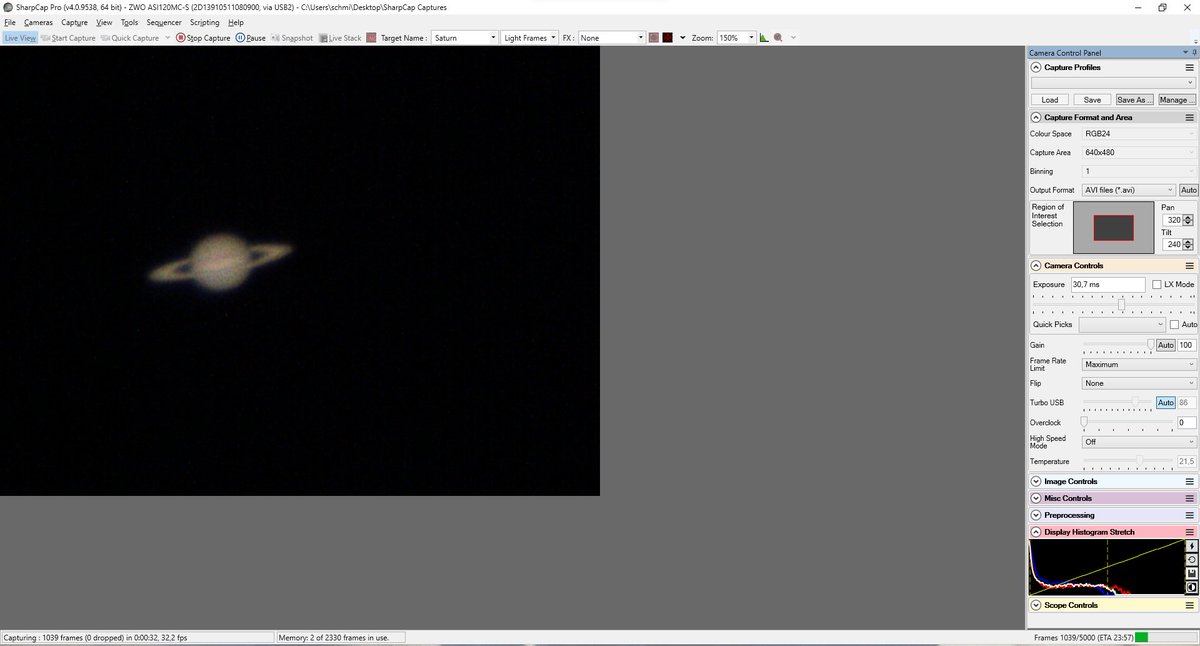Click the lightning auto-stretch histogram icon
This screenshot has width=1200, height=646.
1191,546
